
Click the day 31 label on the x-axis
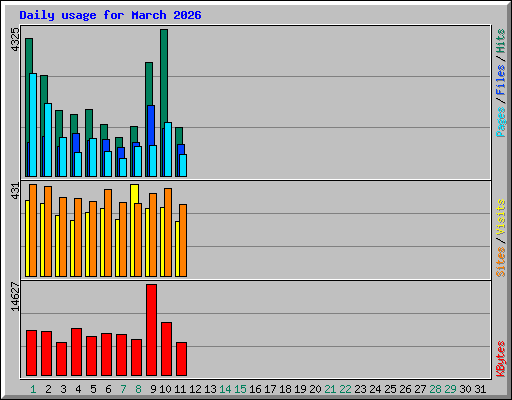480,389
